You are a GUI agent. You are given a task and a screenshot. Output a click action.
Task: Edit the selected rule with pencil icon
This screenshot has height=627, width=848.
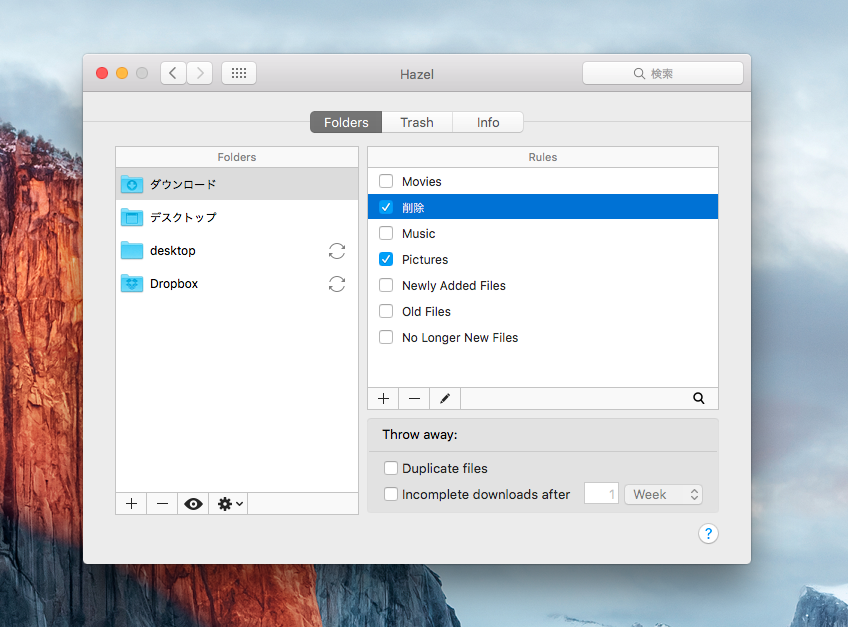pyautogui.click(x=445, y=398)
